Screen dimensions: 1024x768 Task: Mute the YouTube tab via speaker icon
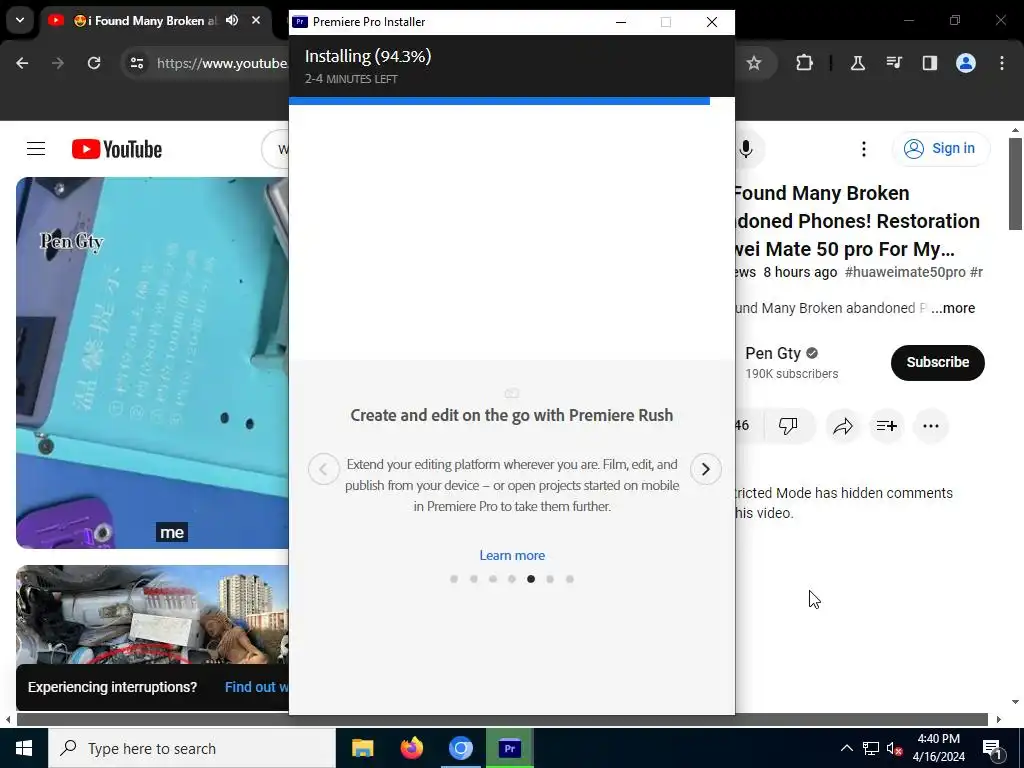pyautogui.click(x=232, y=20)
